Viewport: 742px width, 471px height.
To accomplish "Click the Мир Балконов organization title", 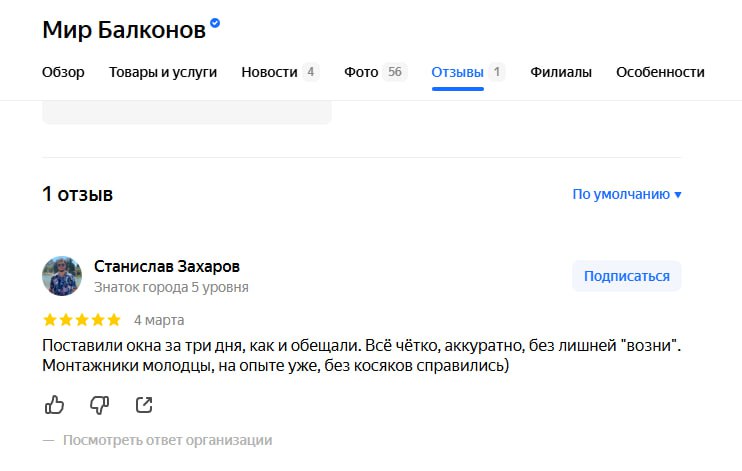I will 124,30.
